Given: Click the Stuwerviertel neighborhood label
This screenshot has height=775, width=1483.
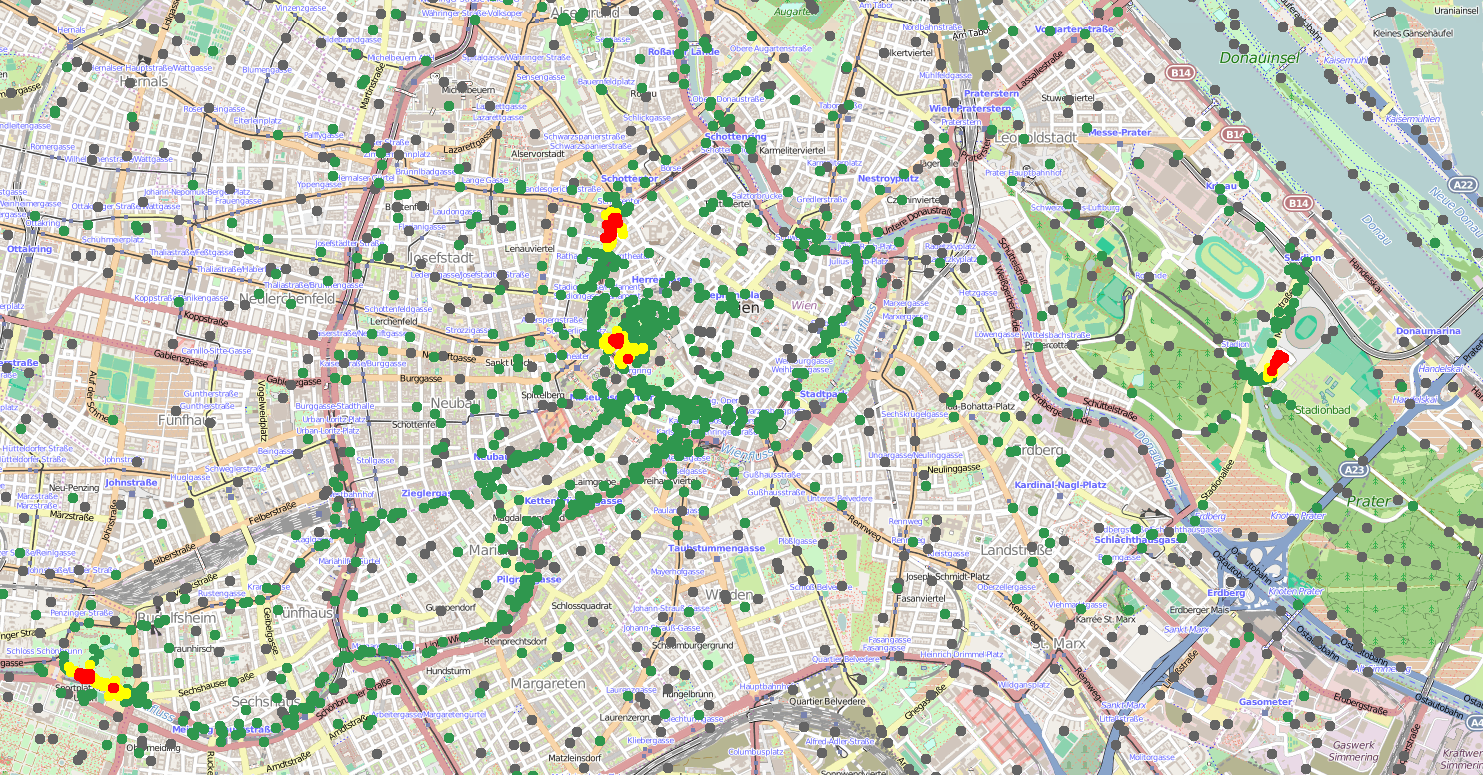Looking at the screenshot, I should click(x=1067, y=98).
